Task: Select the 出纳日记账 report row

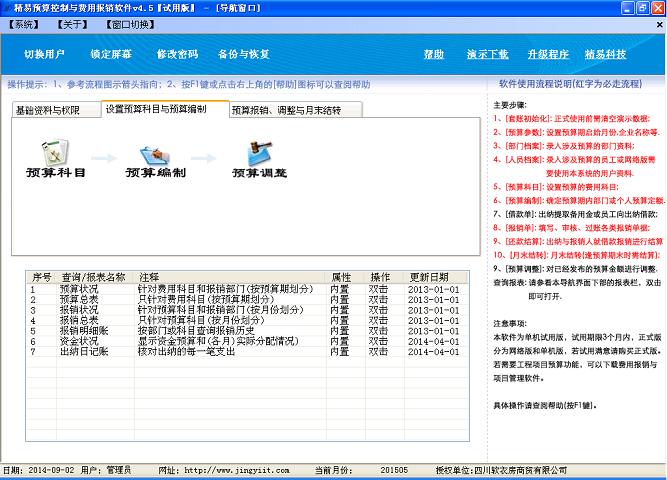Action: (x=248, y=352)
